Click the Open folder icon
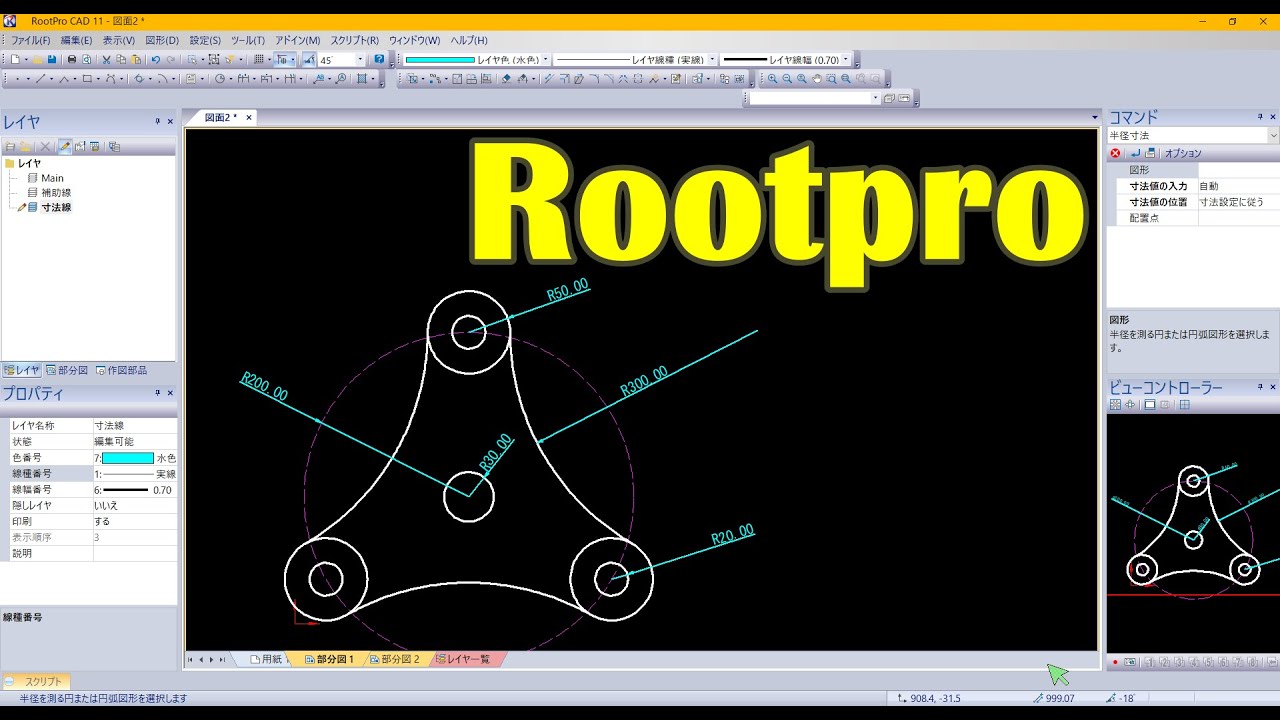The height and width of the screenshot is (720, 1280). 38,59
